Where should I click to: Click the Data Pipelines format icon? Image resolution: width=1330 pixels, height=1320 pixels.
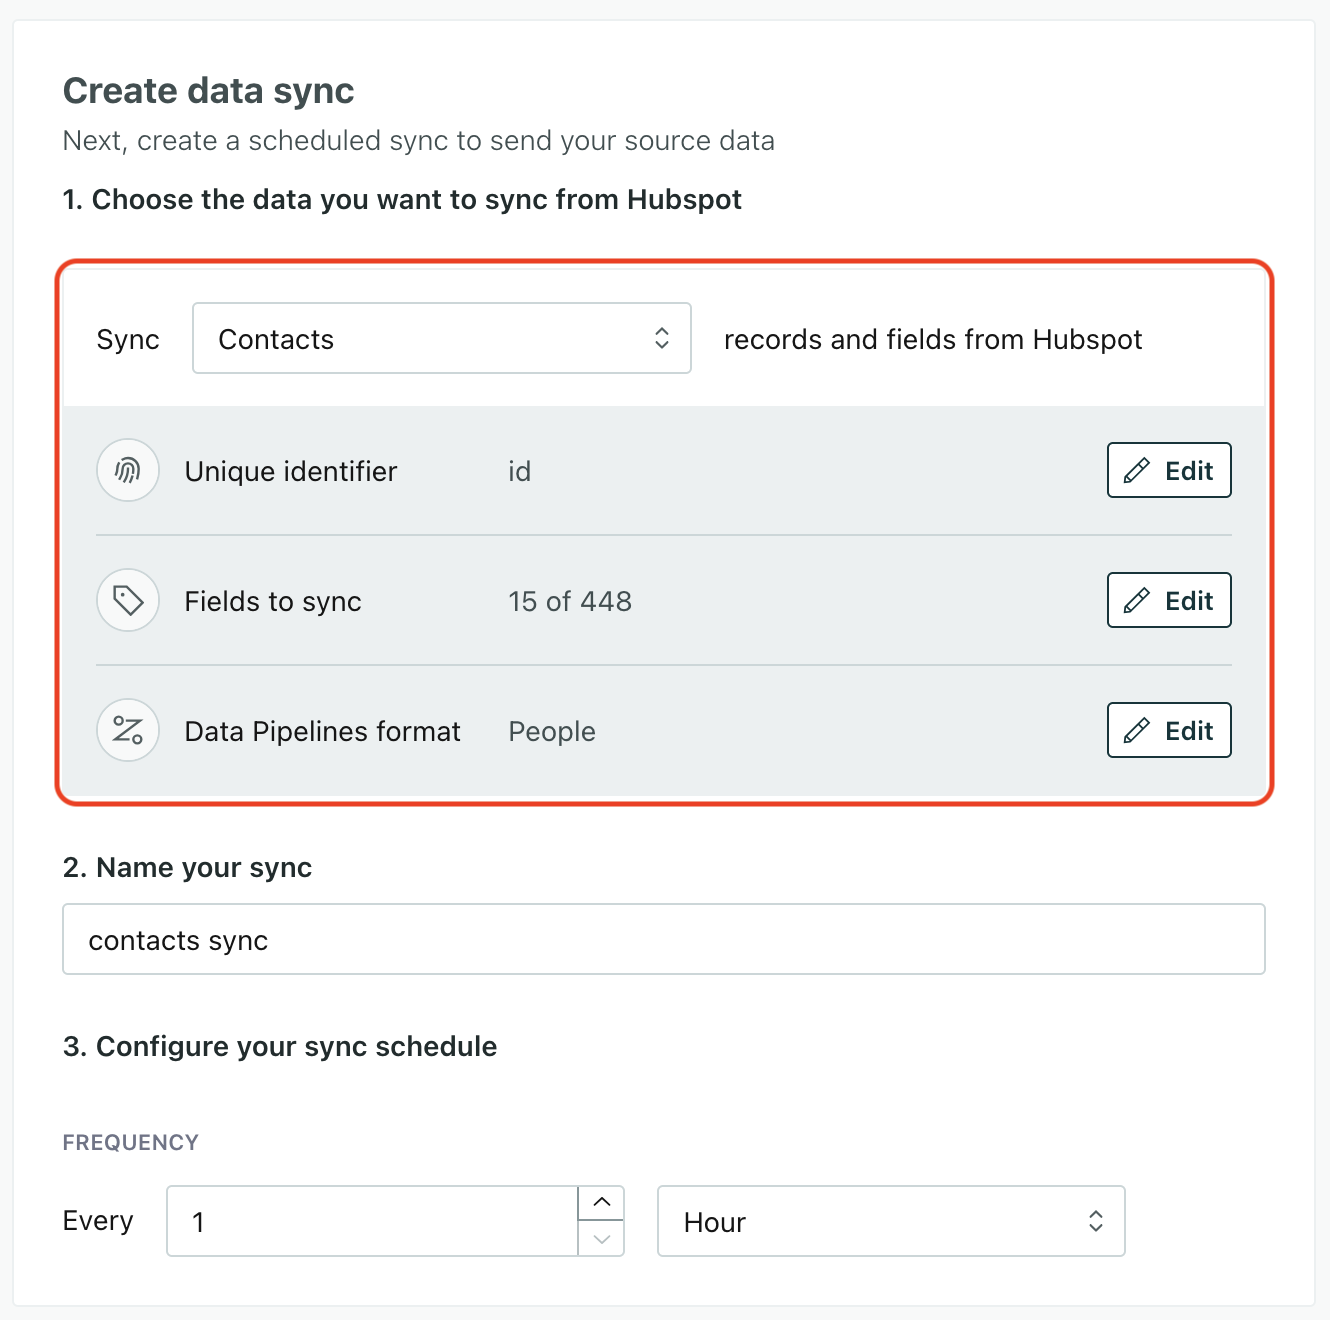pos(128,730)
